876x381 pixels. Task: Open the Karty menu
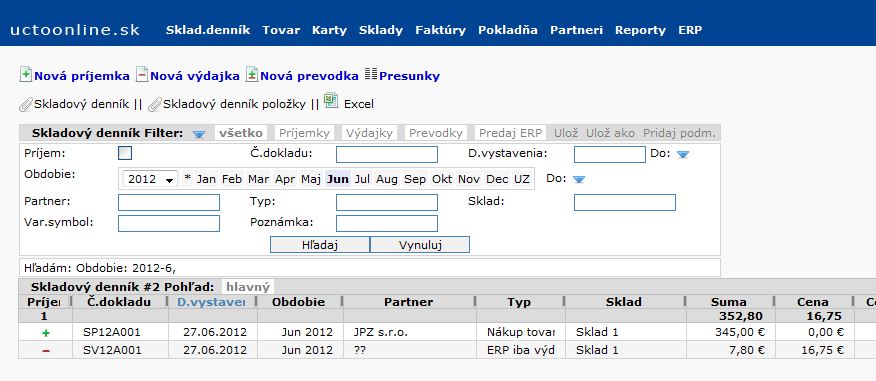(x=330, y=30)
